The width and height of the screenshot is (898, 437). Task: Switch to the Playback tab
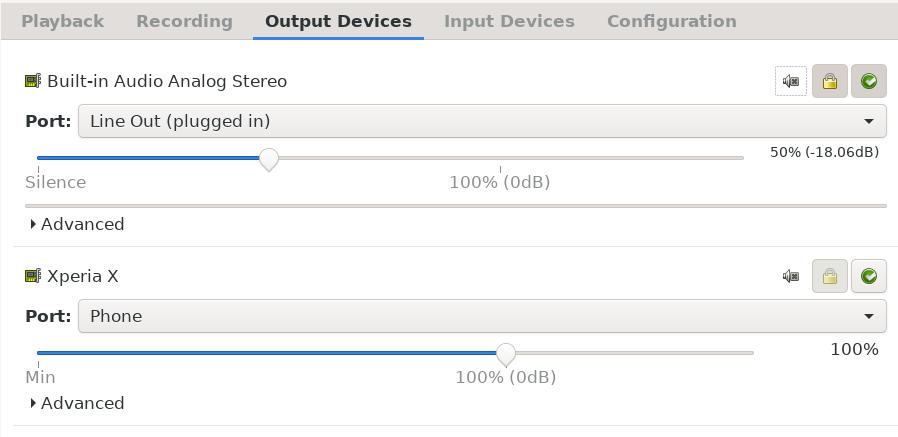click(x=62, y=21)
